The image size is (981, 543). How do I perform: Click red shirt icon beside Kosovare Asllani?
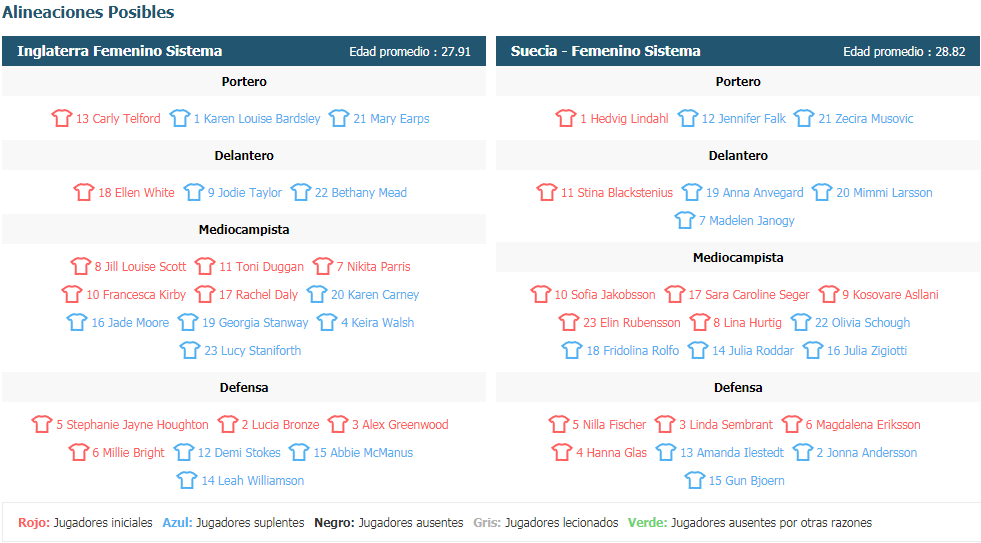[x=828, y=294]
